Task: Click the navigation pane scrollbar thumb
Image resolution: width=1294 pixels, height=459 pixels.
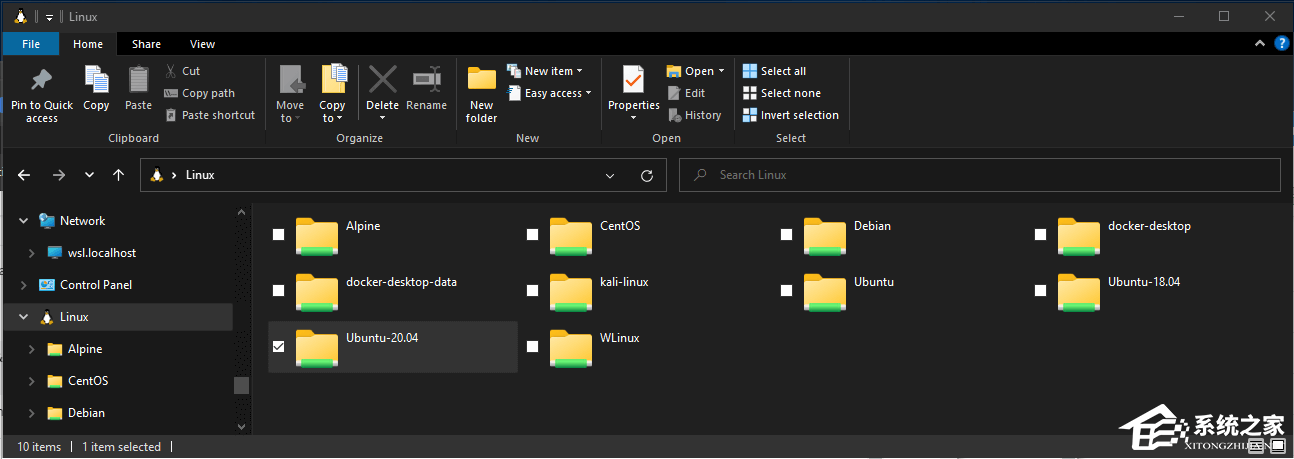Action: click(241, 385)
